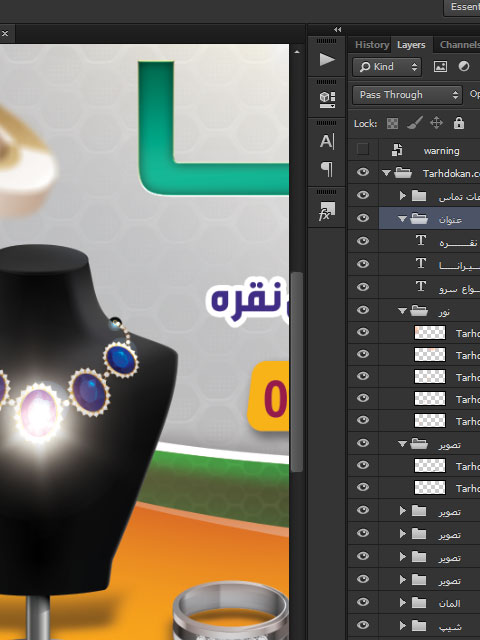480x640 pixels.
Task: Click the warning layer's document icon
Action: tap(397, 150)
